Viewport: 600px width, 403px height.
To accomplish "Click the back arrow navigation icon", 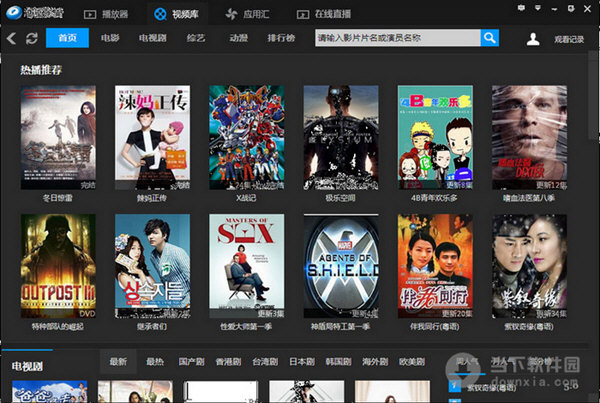I will 11,38.
